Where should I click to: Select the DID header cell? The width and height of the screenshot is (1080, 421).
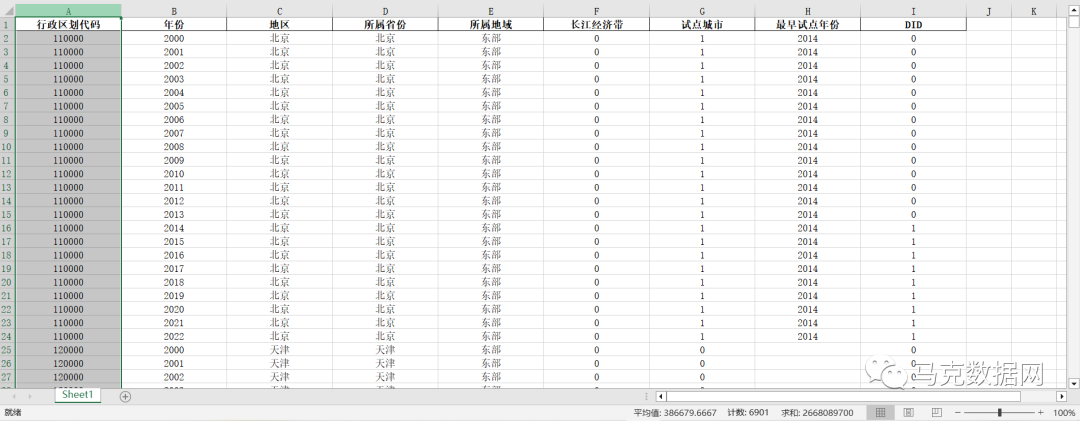(x=913, y=24)
